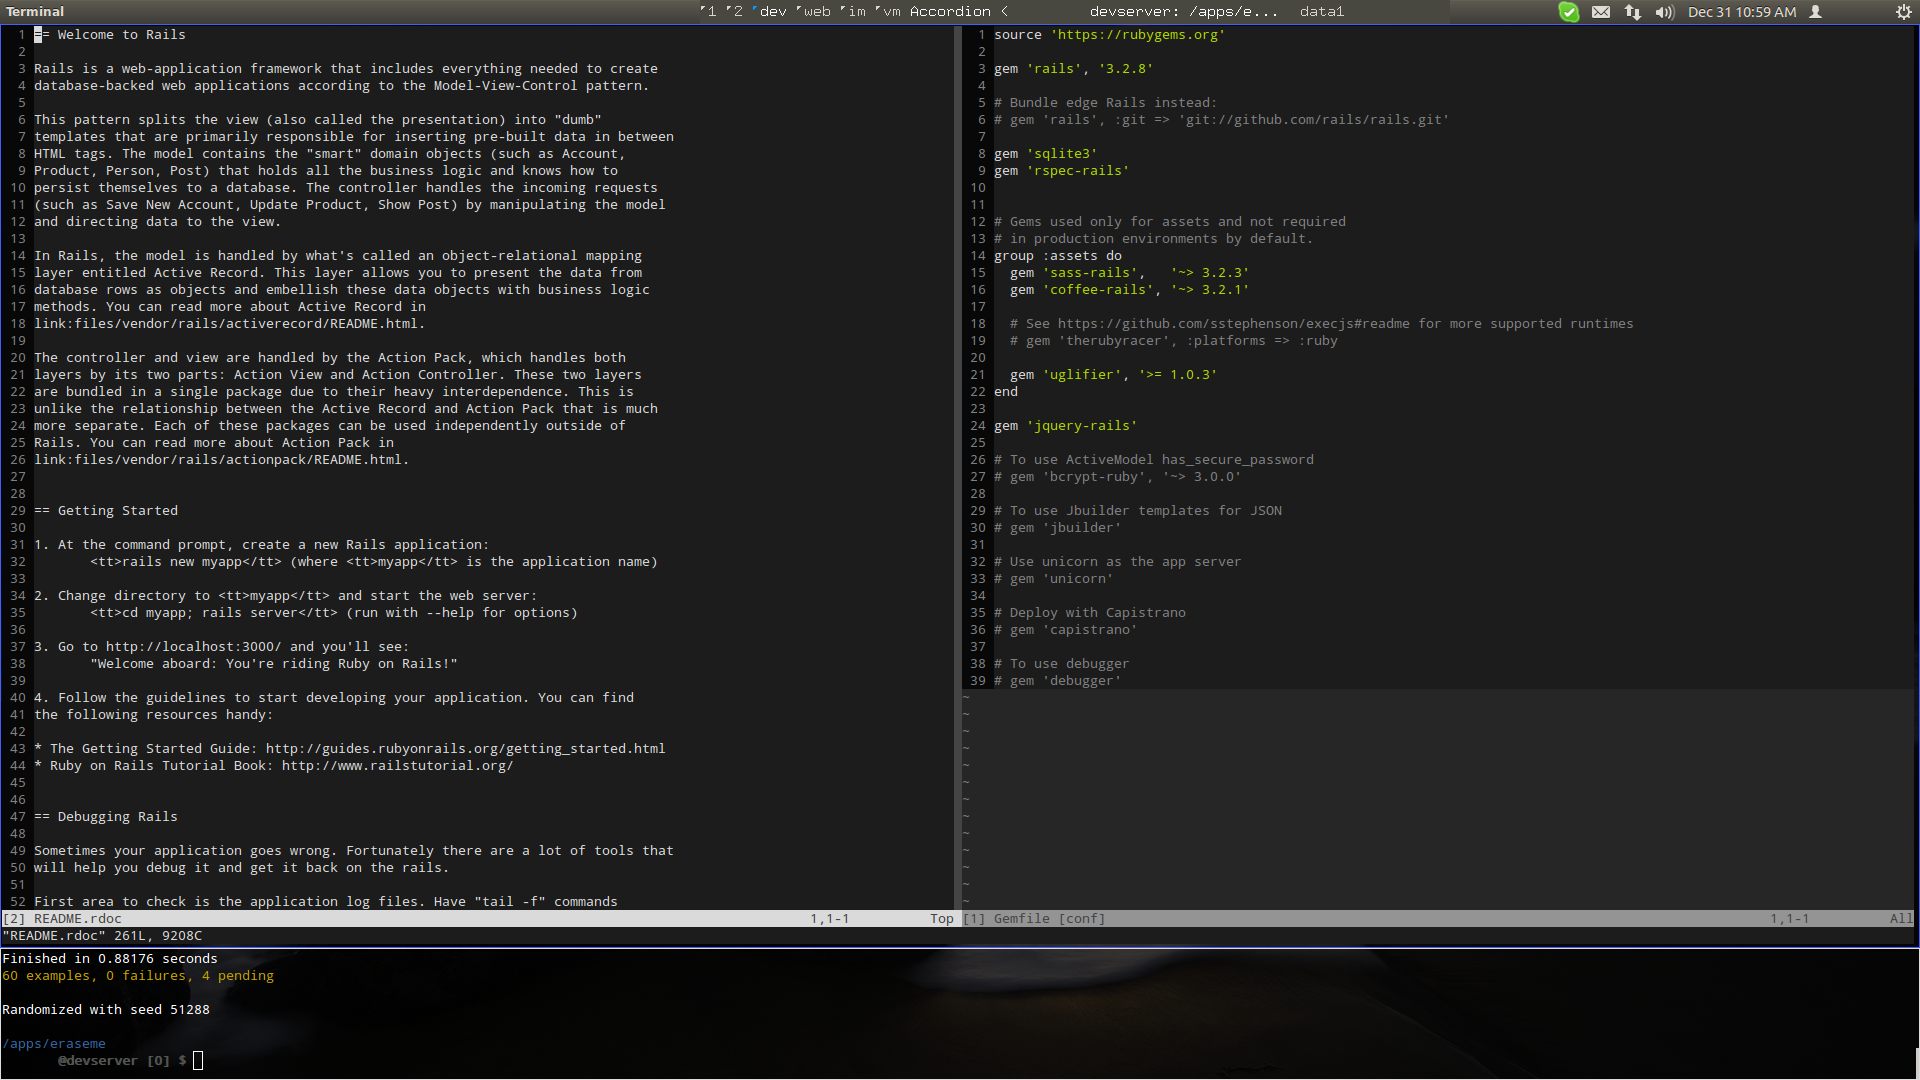Click the 'end' keyword on Gemfile line 22
The image size is (1920, 1080).
[x=1006, y=392]
